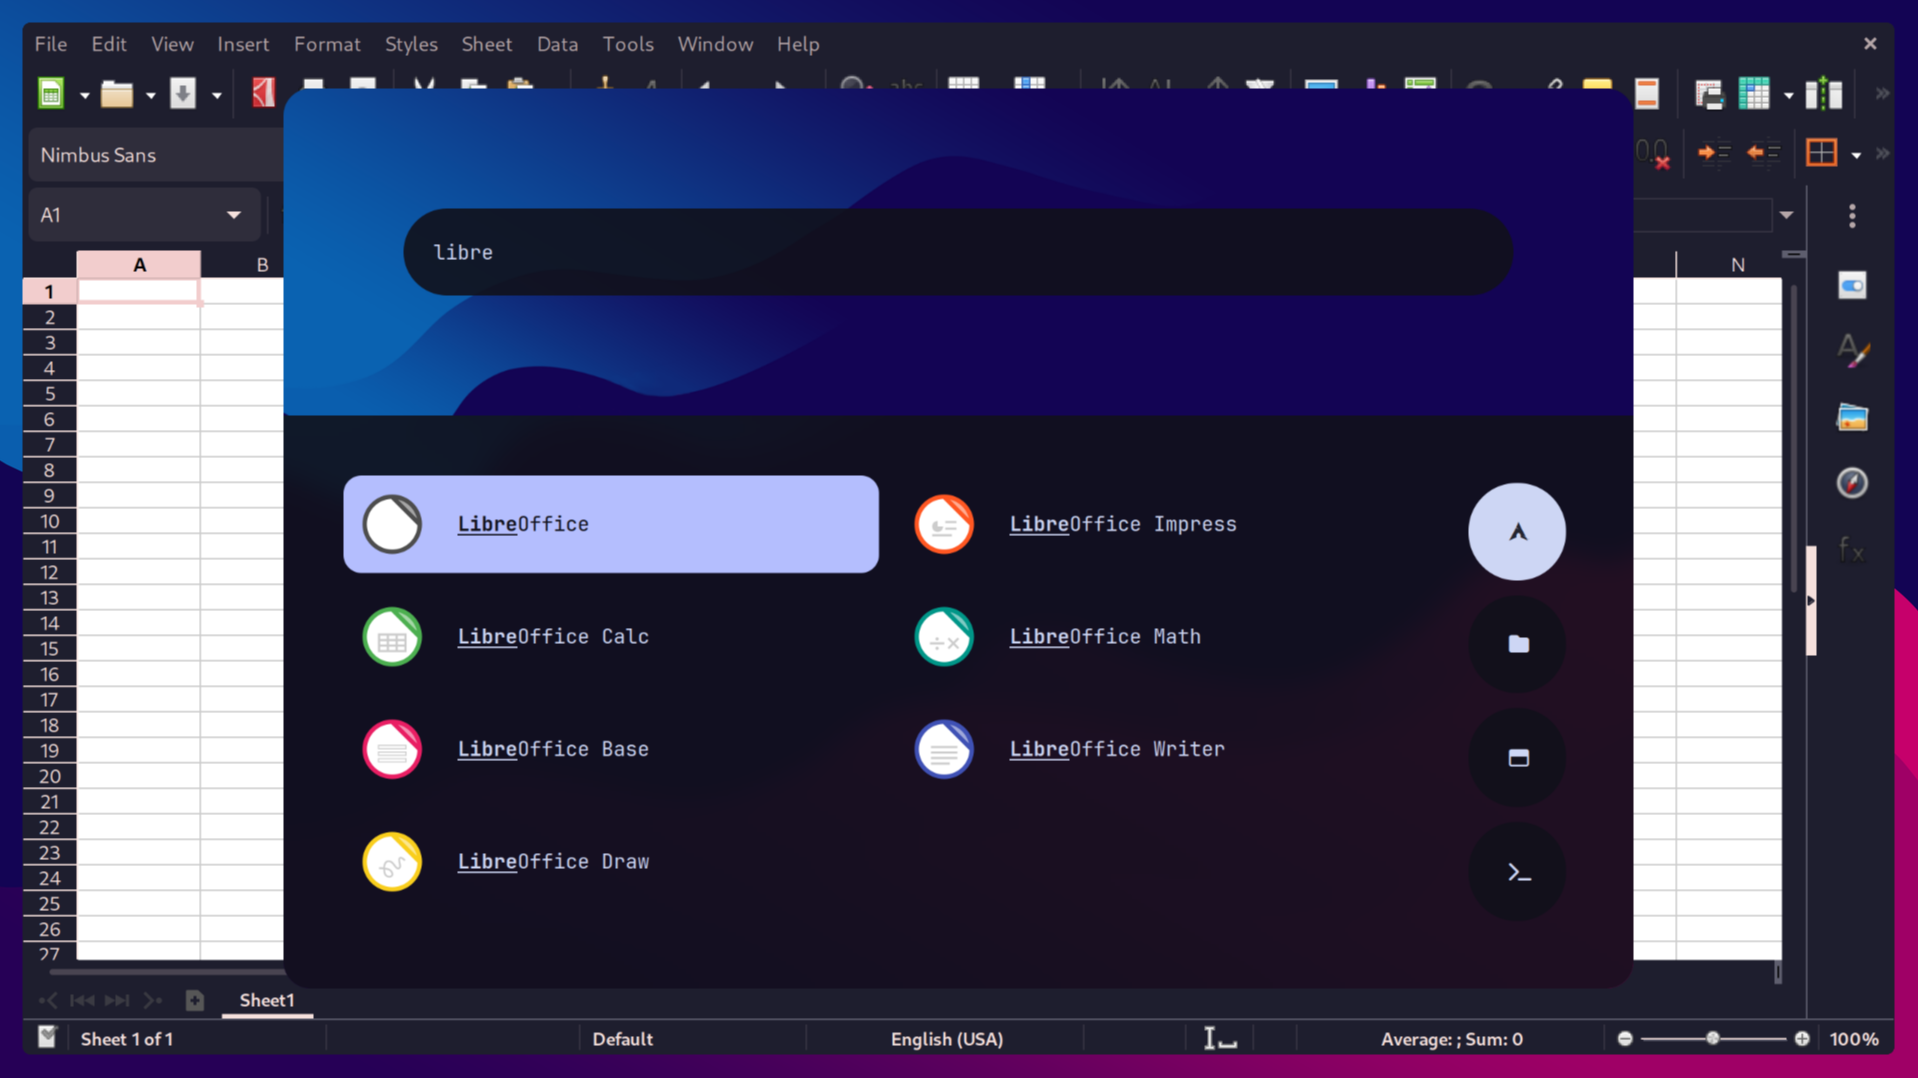1918x1078 pixels.
Task: Click English (USA) language in status bar
Action: [946, 1039]
